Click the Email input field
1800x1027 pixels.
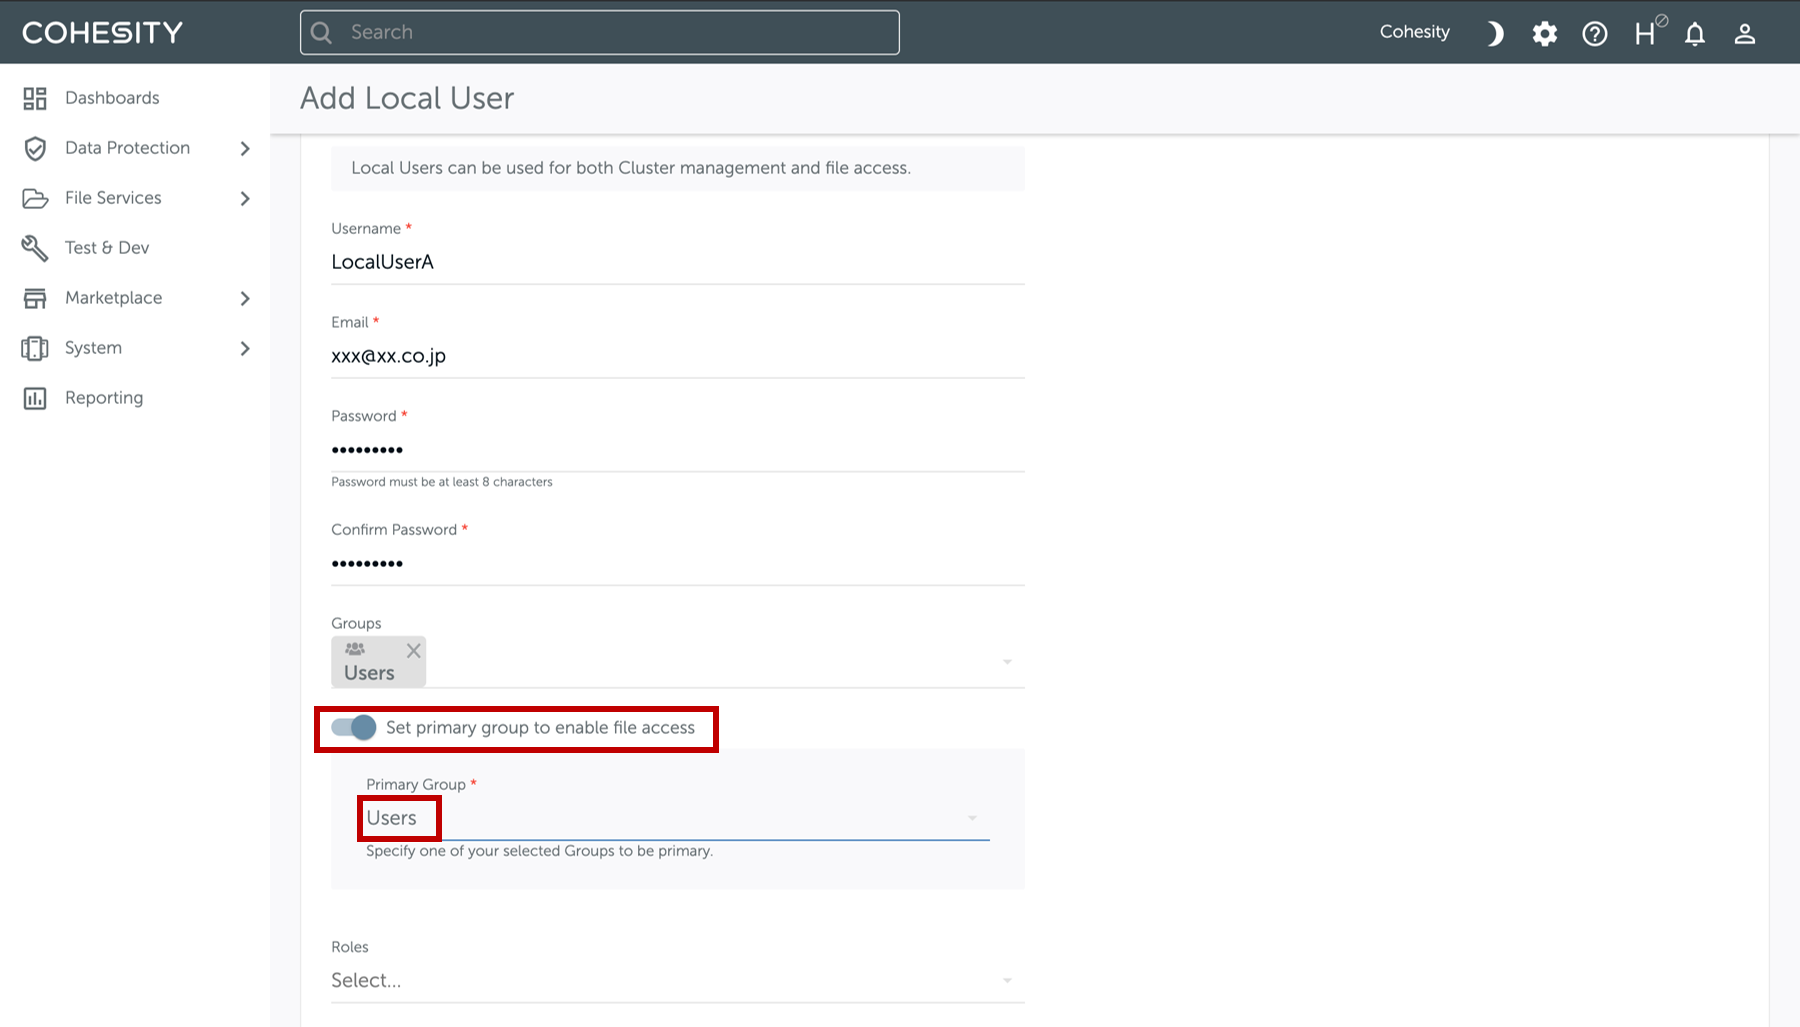677,356
